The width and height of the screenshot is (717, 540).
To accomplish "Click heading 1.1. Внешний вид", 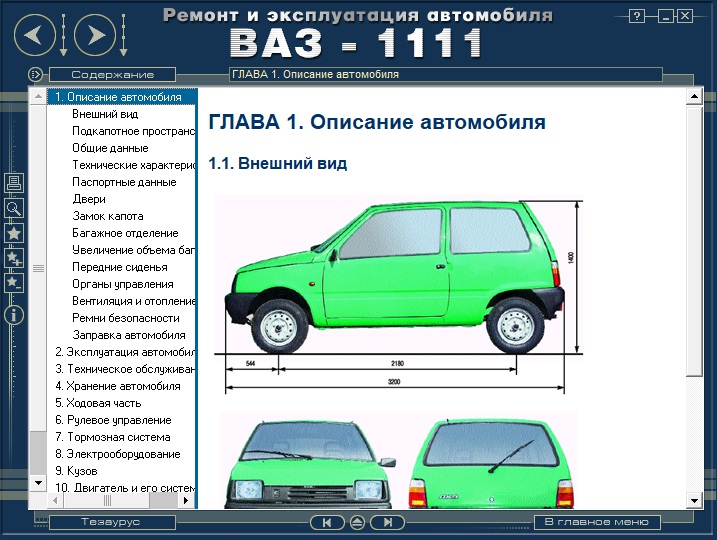I will click(x=278, y=163).
